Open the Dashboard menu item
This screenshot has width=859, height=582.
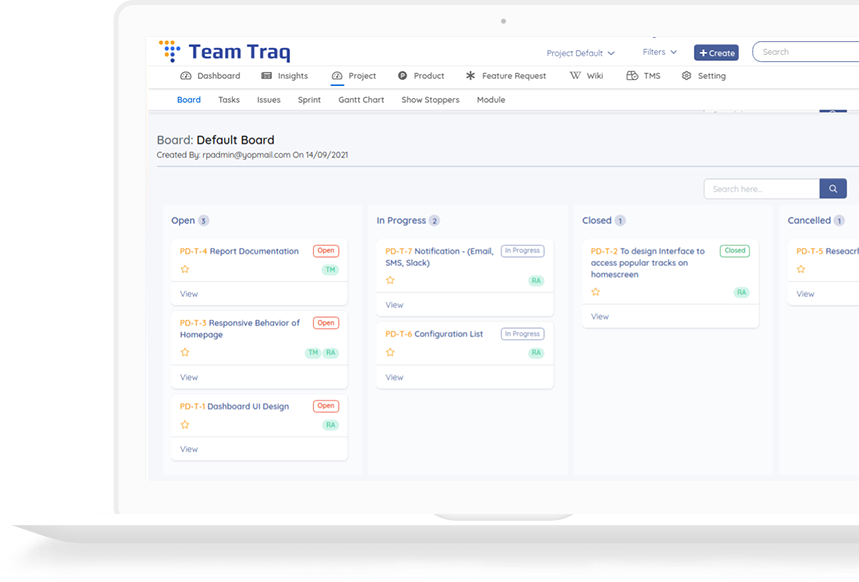pyautogui.click(x=210, y=76)
